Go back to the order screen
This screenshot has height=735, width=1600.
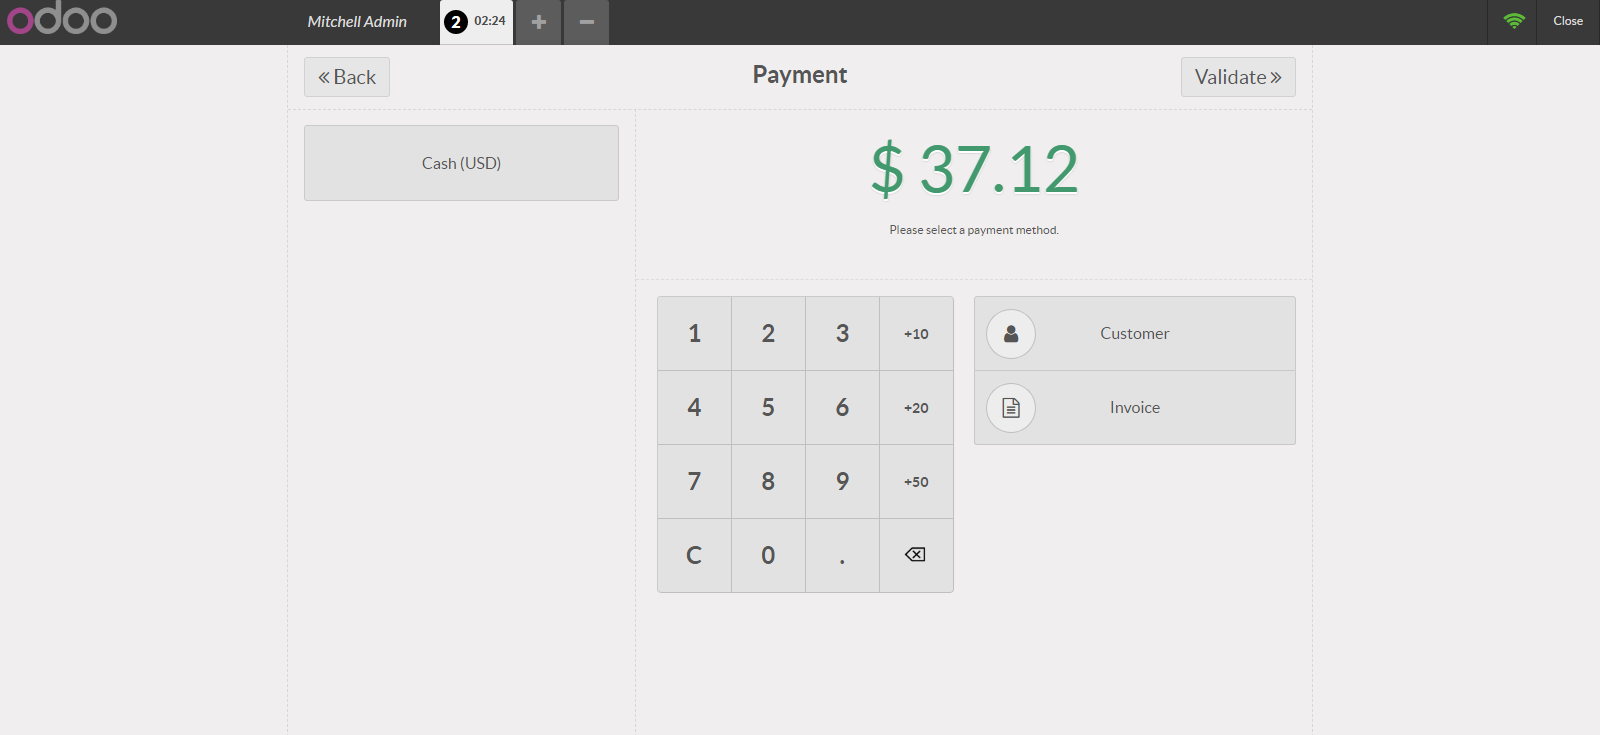(x=347, y=77)
